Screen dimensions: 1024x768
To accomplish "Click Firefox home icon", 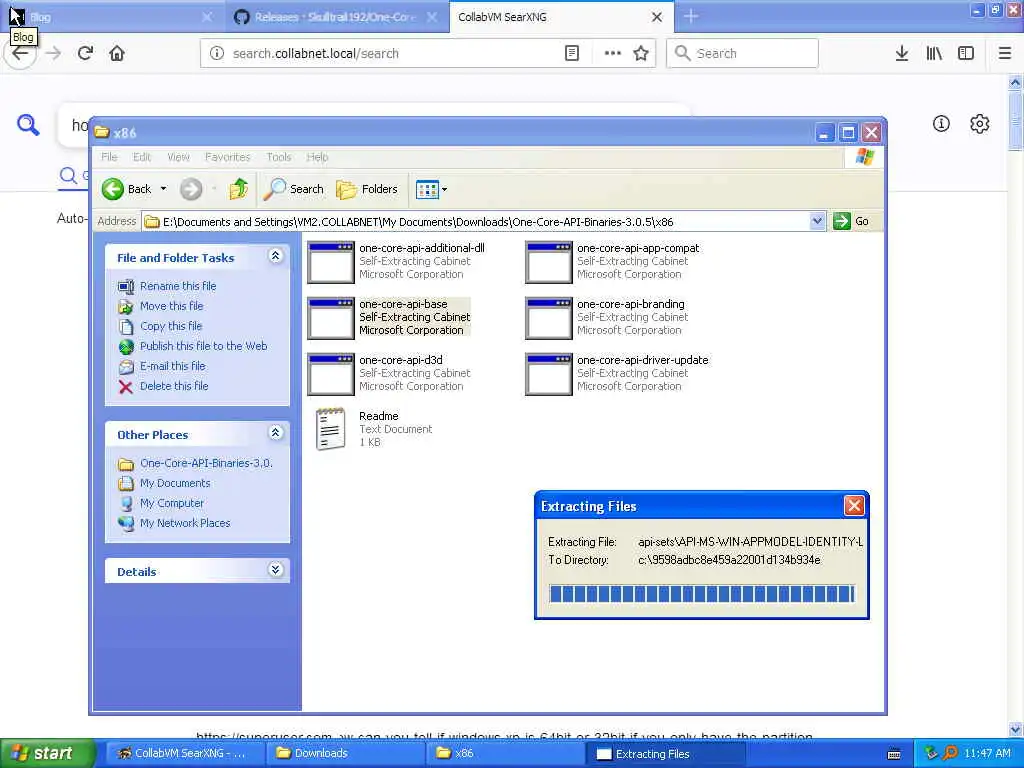I will 117,53.
